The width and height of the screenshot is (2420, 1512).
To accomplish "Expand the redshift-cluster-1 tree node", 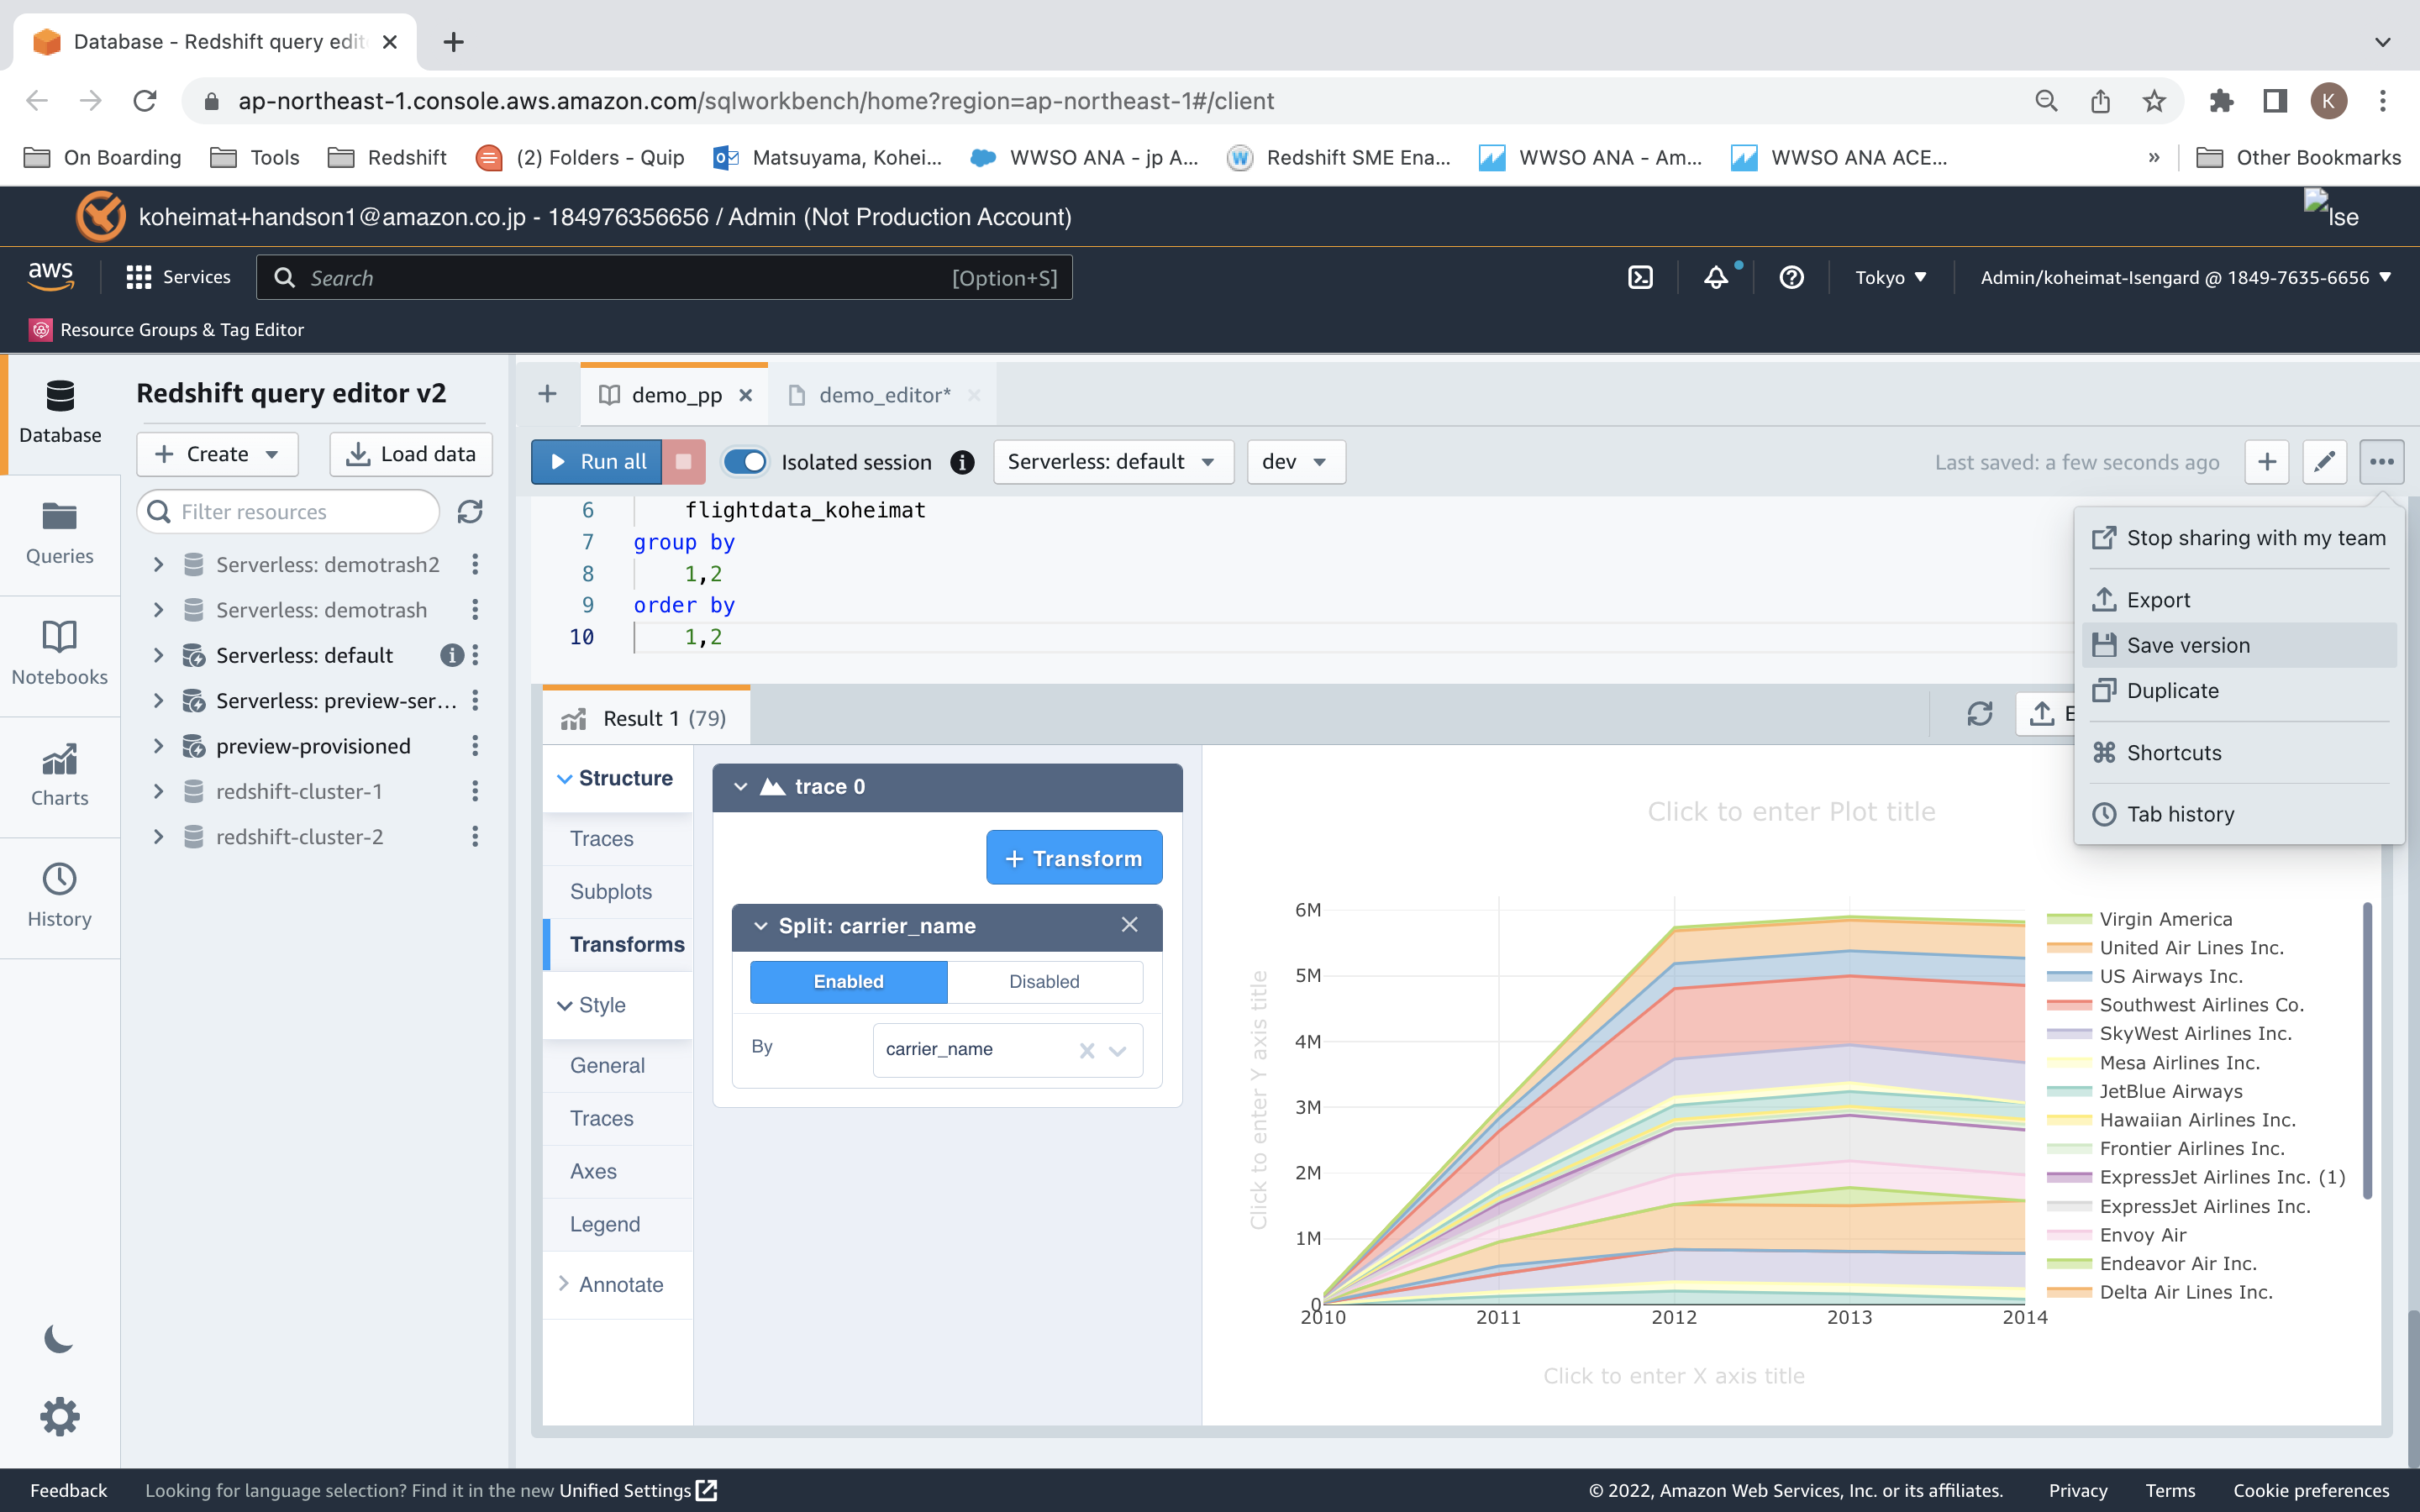I will tap(158, 792).
